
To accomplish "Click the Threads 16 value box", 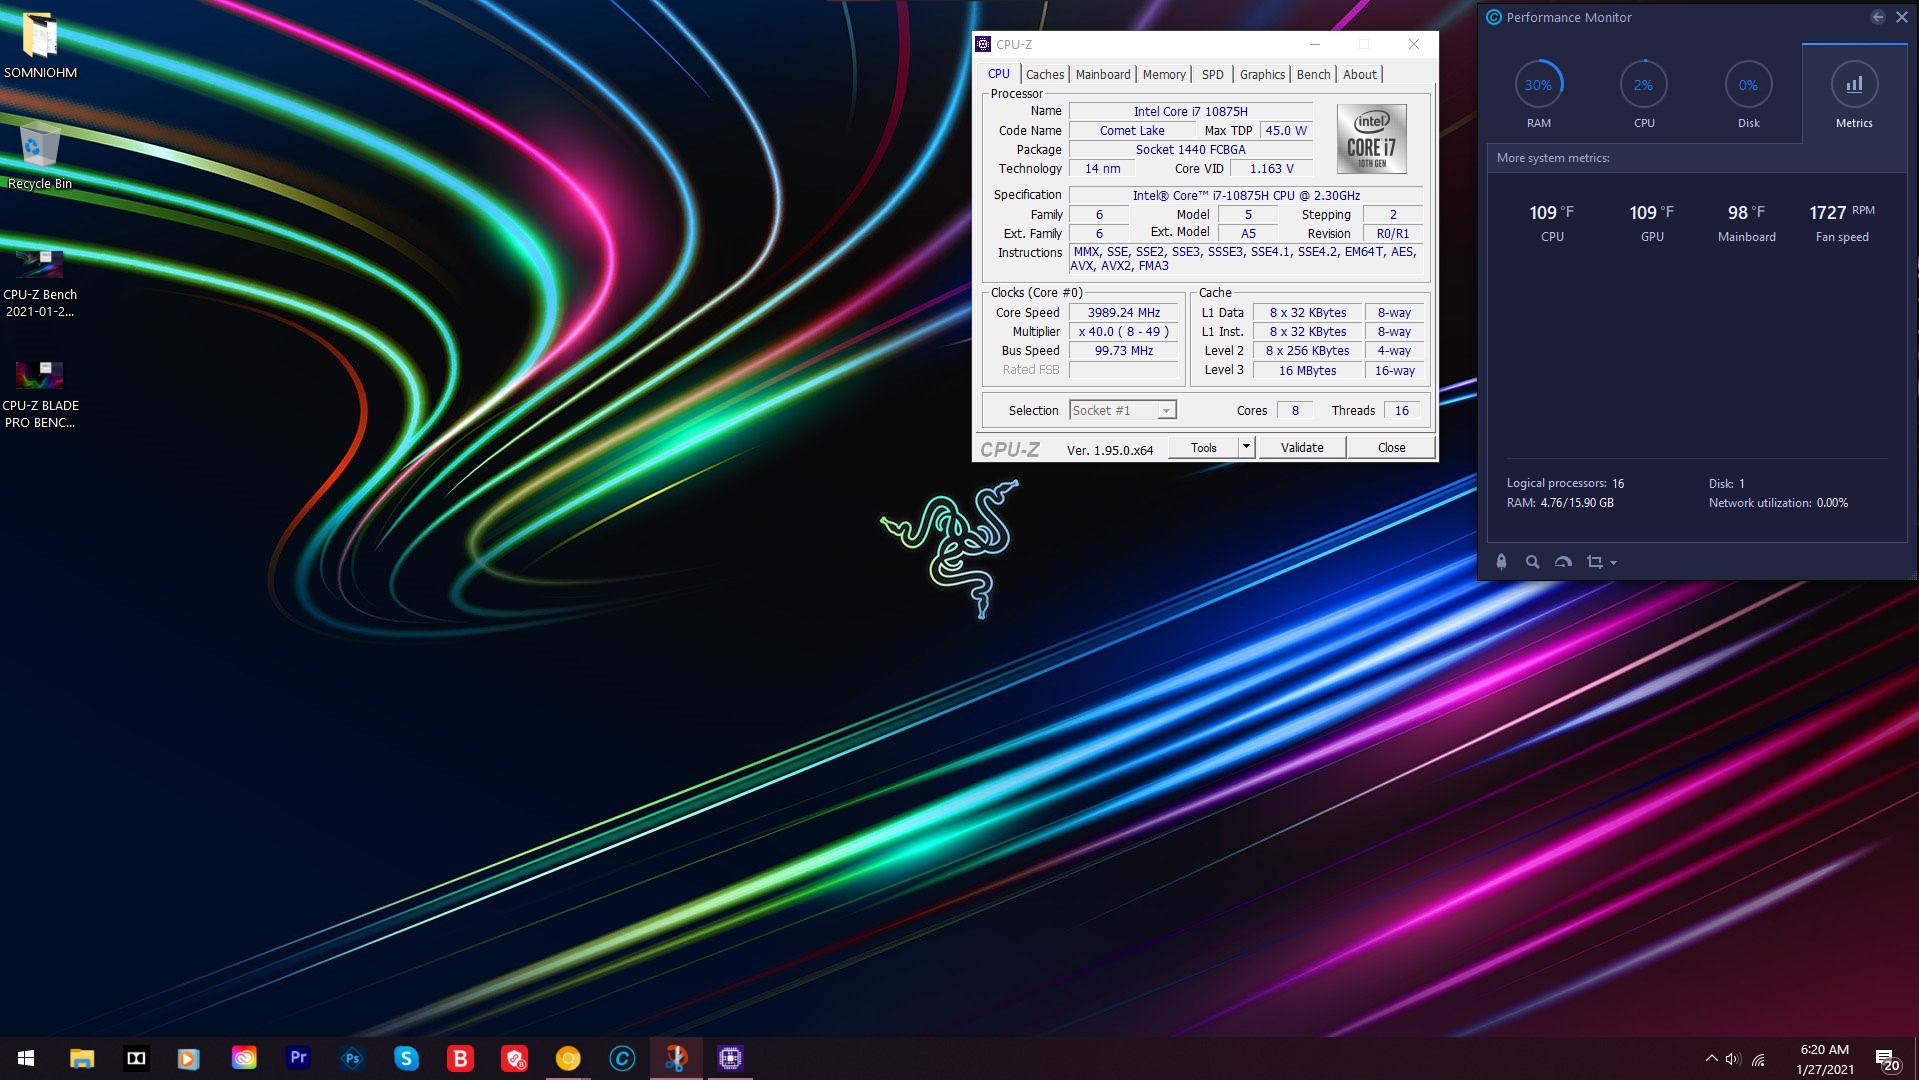I will pyautogui.click(x=1402, y=410).
